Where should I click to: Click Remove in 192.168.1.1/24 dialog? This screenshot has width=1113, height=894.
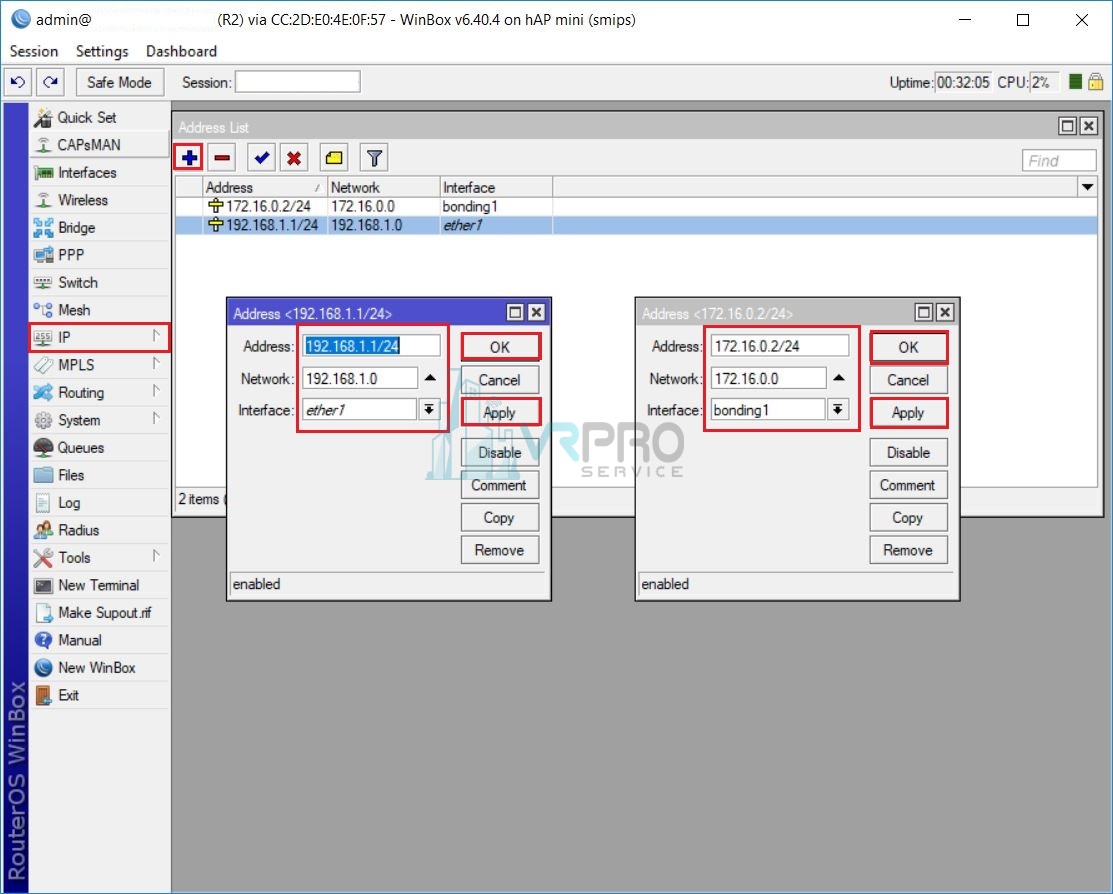coord(500,550)
